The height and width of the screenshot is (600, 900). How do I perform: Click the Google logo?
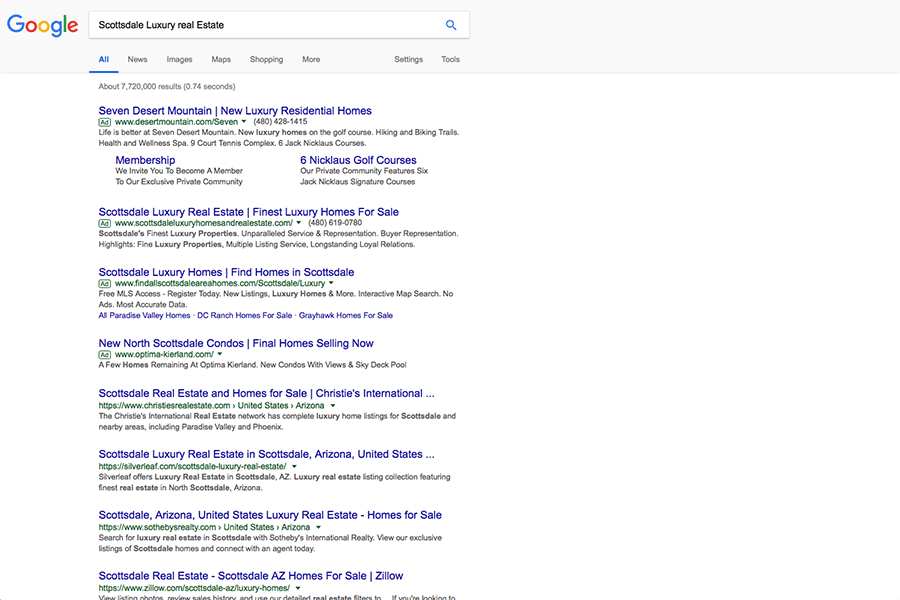point(42,25)
